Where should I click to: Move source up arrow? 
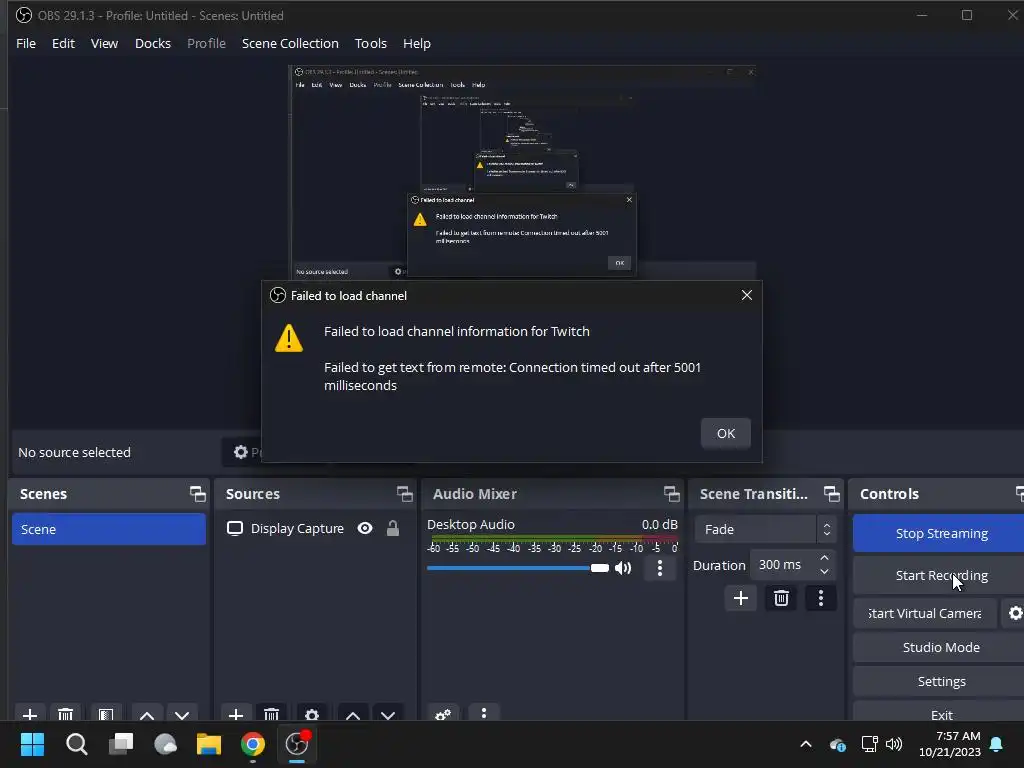[353, 714]
